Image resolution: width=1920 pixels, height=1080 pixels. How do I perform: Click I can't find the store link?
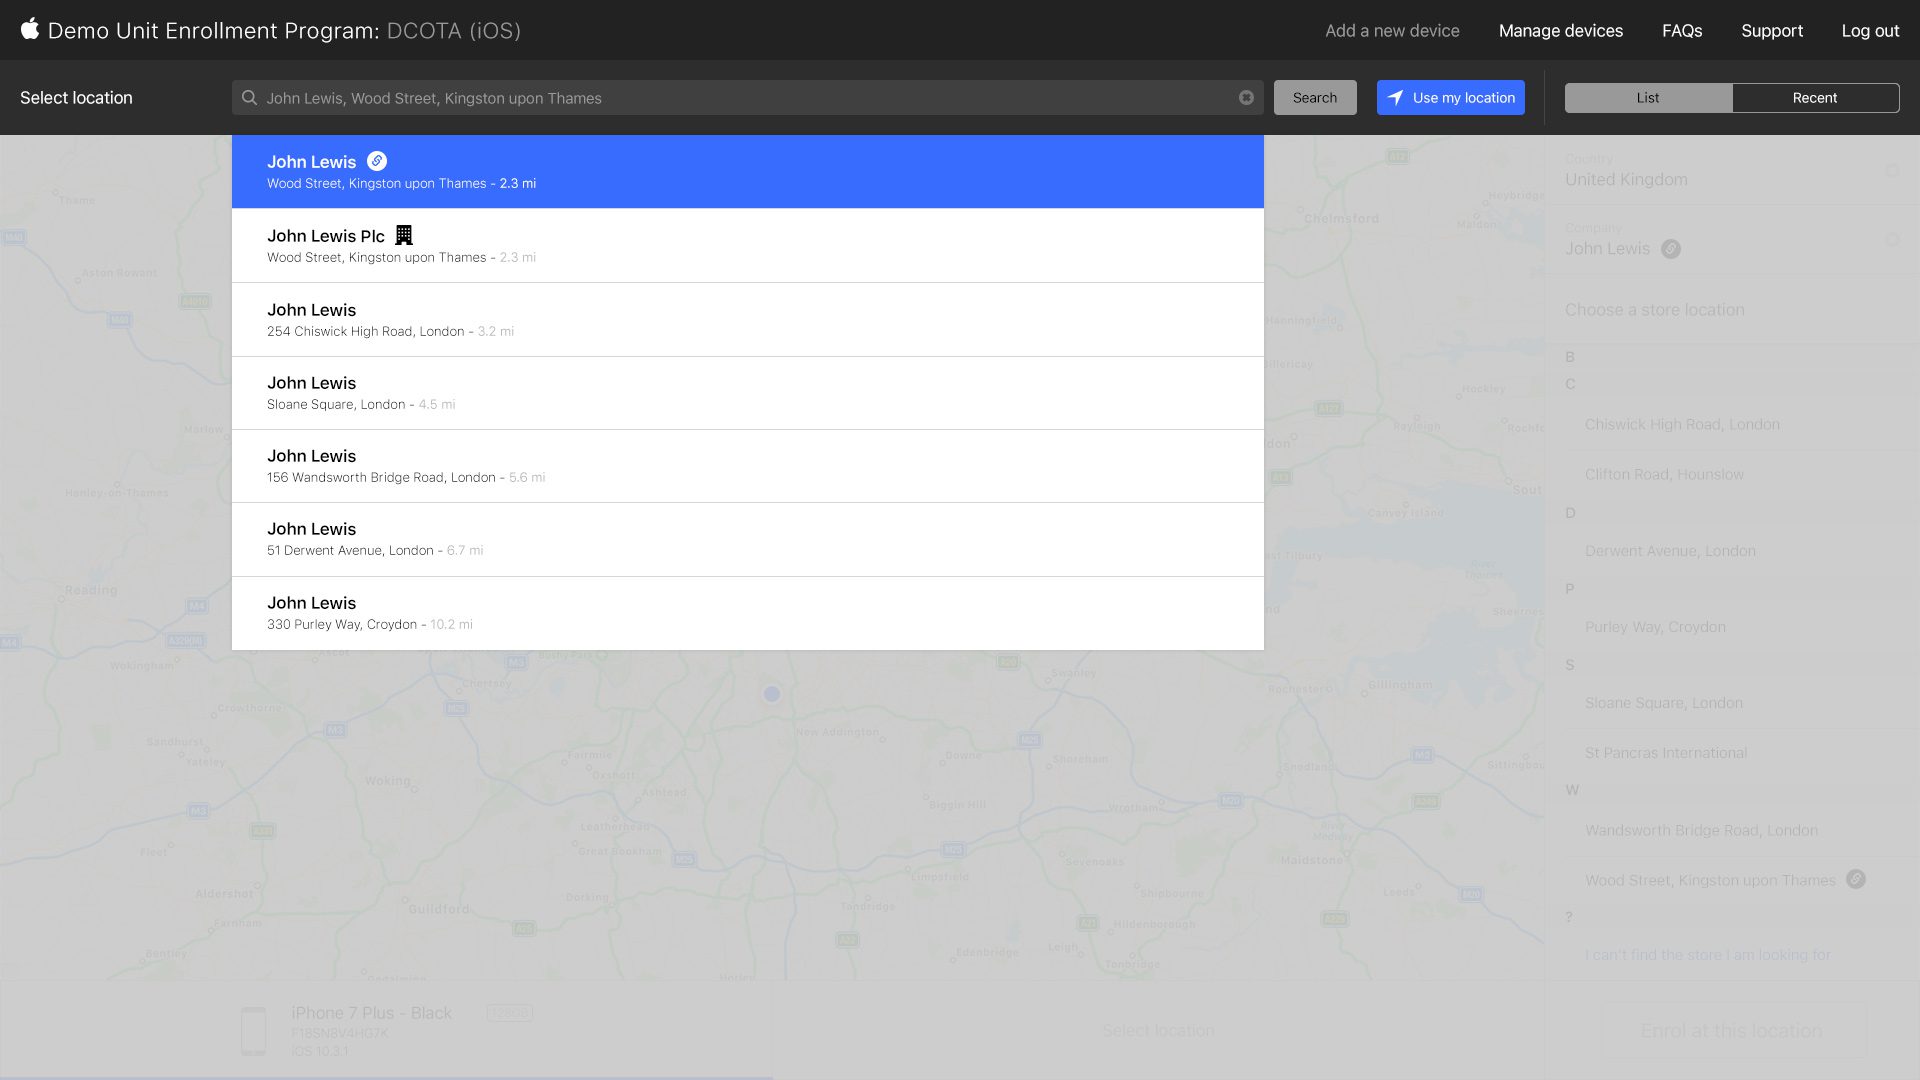(1707, 955)
